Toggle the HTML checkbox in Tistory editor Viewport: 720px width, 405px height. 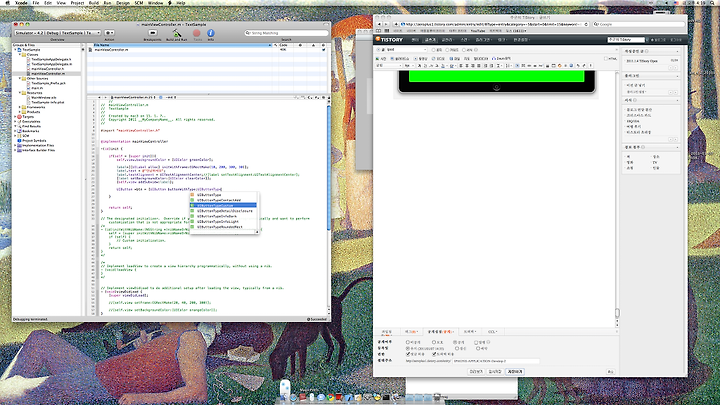click(x=606, y=59)
